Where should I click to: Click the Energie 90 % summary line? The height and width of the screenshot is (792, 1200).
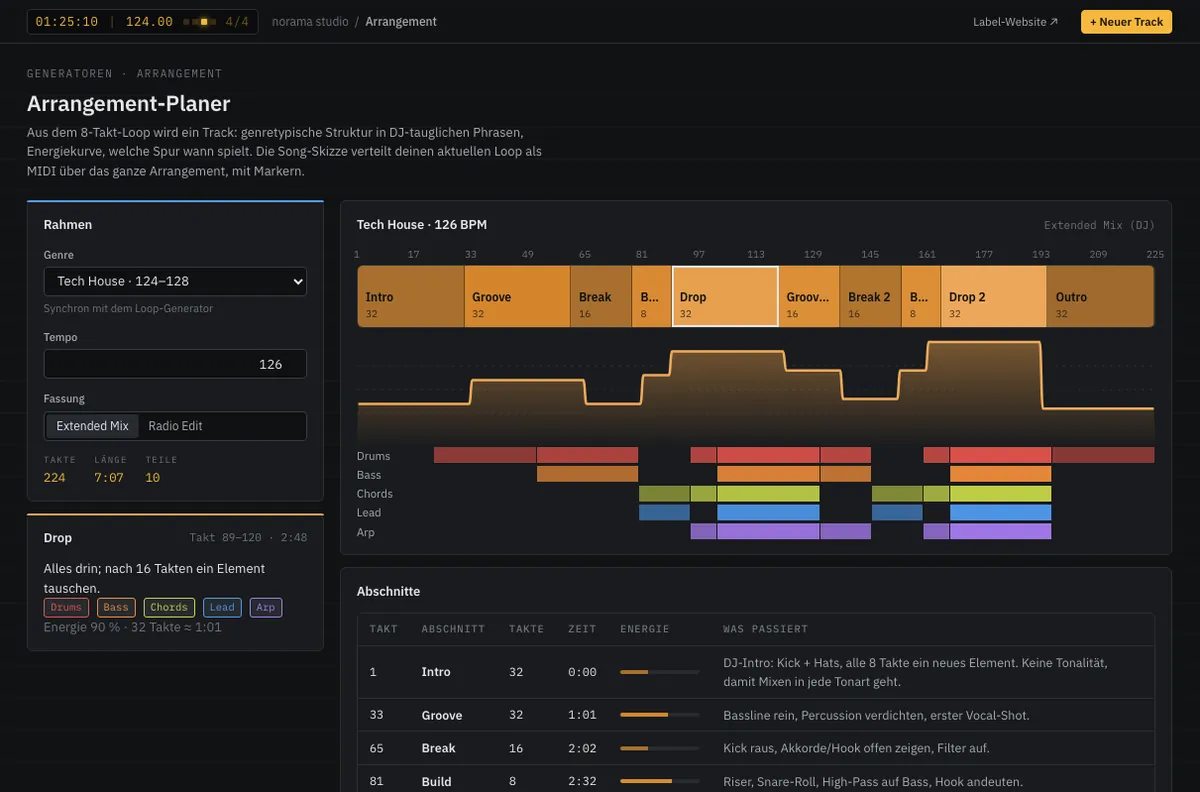coord(133,627)
